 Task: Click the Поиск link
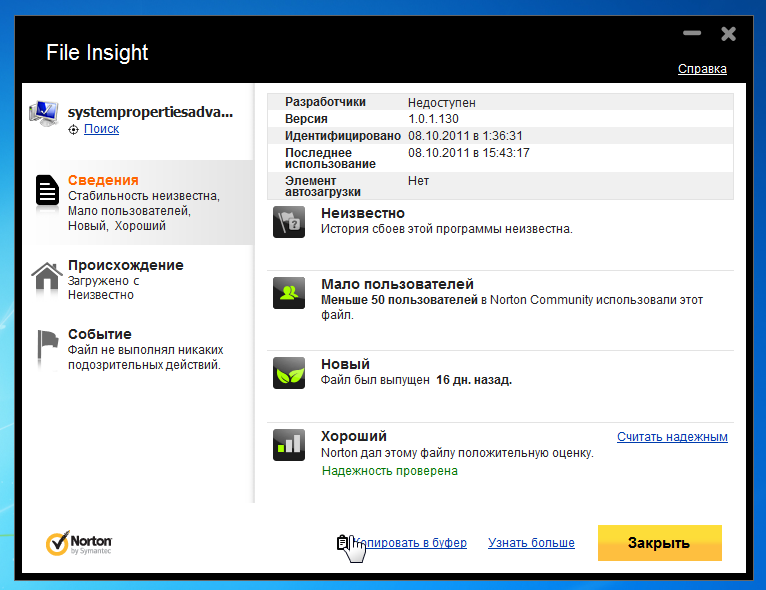pyautogui.click(x=102, y=129)
